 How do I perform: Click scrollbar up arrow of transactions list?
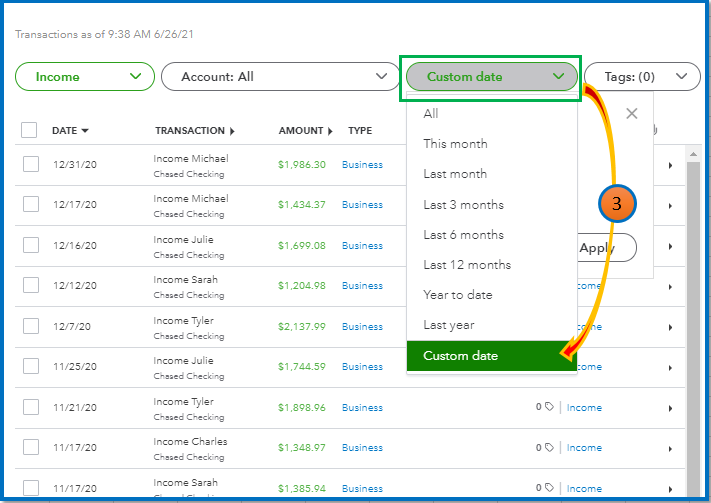pyautogui.click(x=693, y=154)
